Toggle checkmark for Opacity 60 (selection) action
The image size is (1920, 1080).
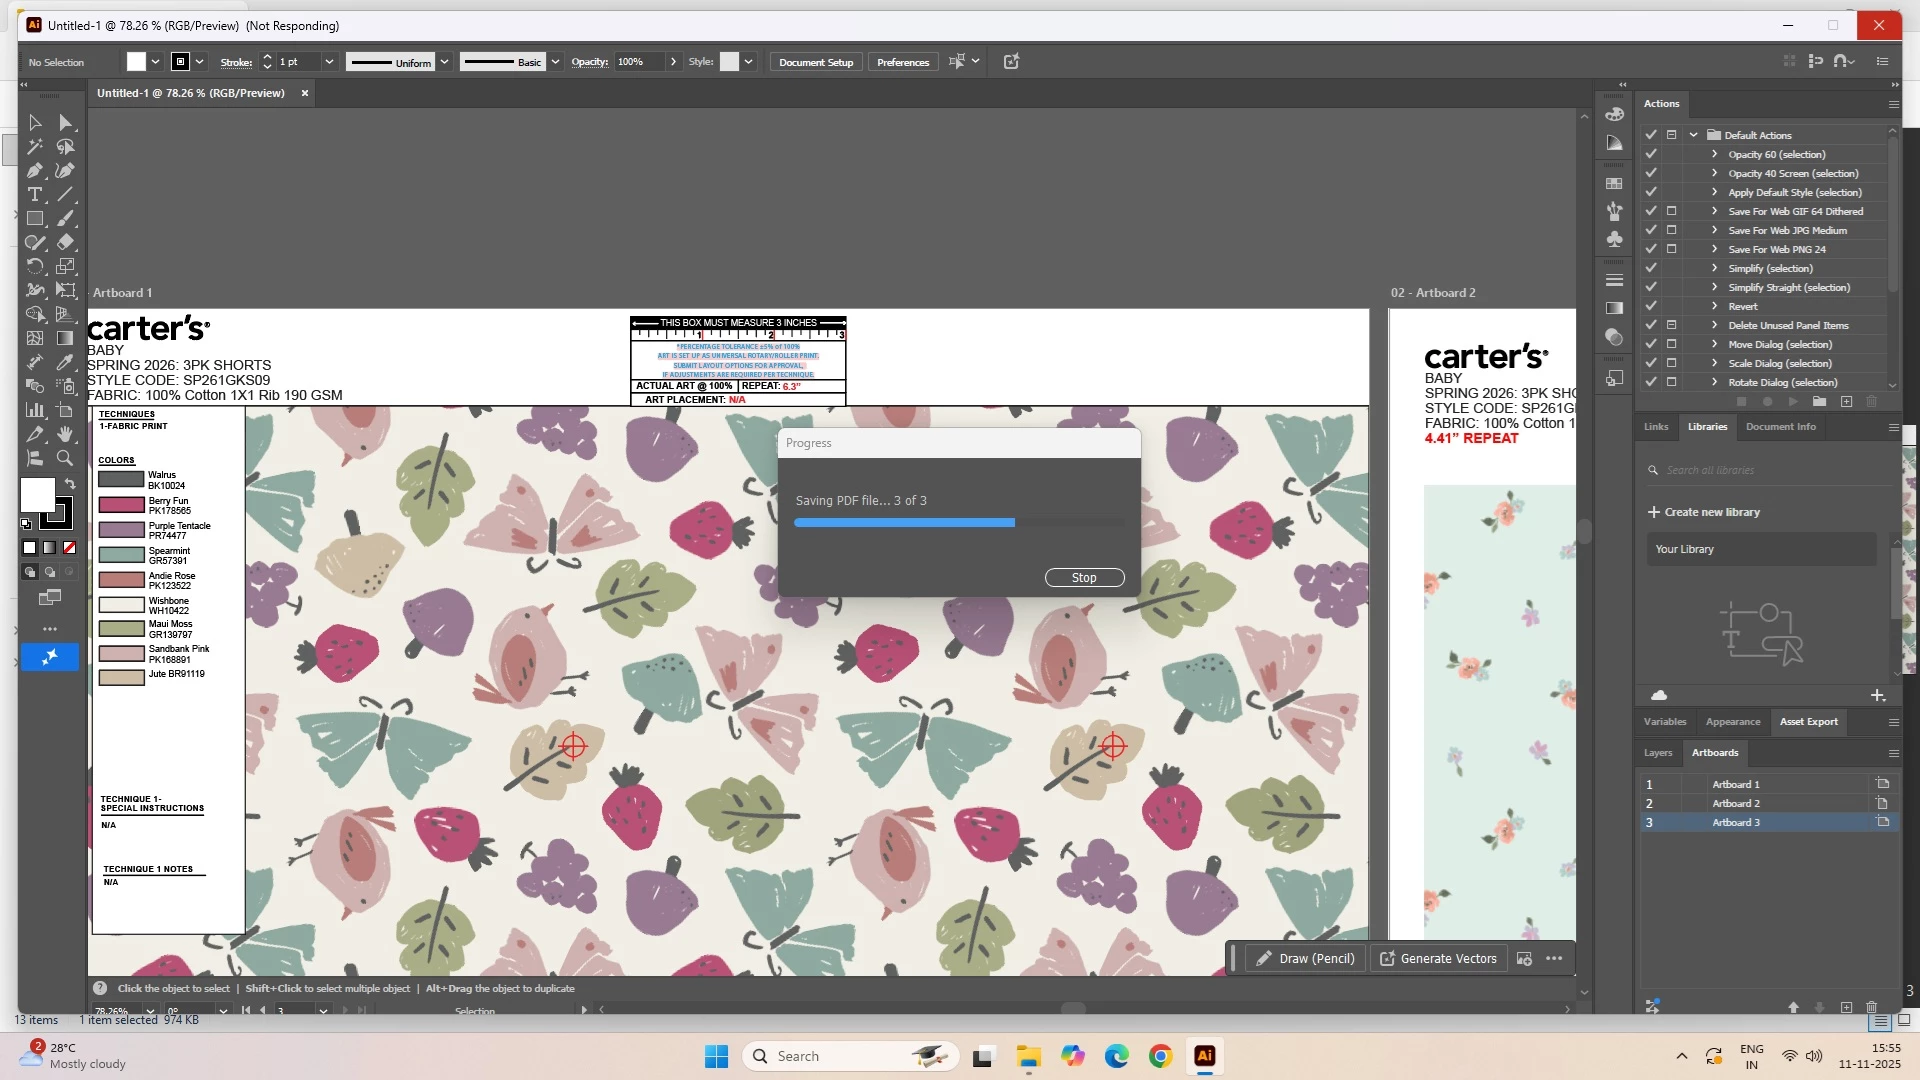1651,155
